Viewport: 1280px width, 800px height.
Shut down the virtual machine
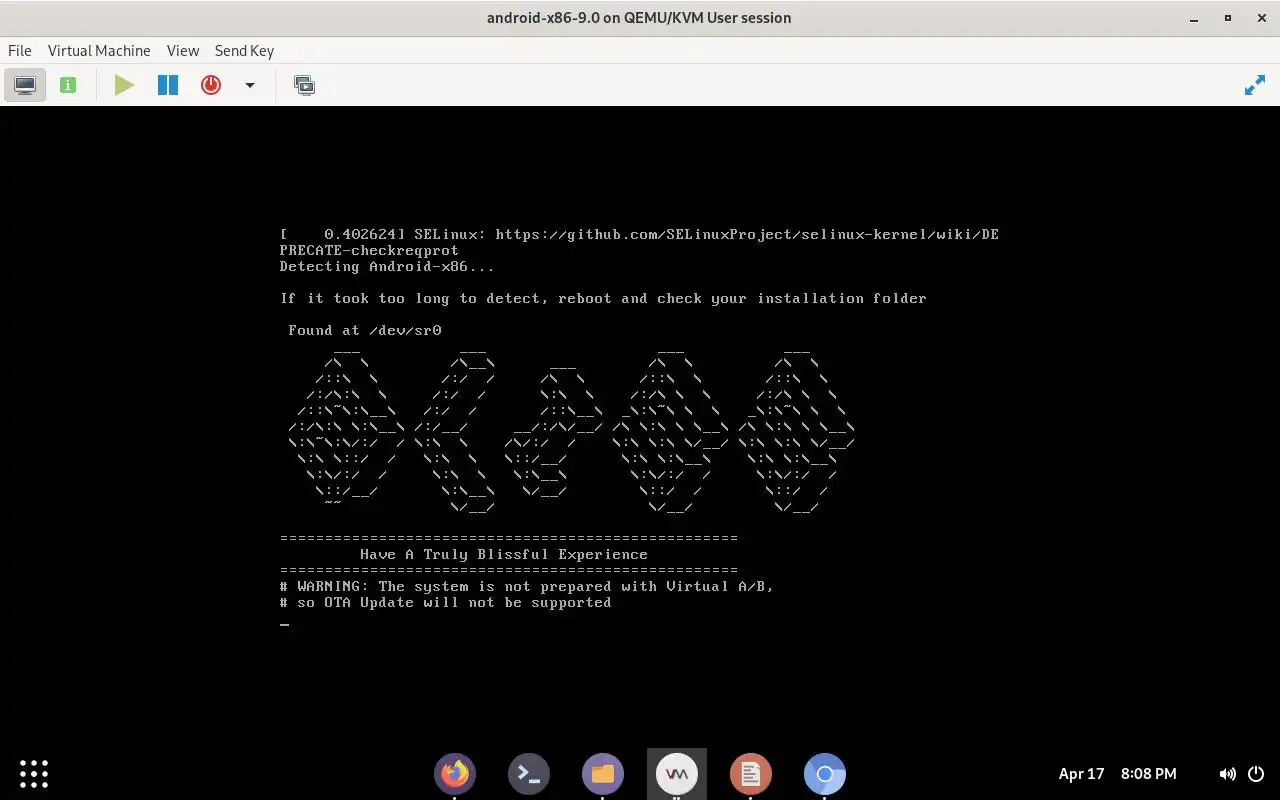[211, 85]
